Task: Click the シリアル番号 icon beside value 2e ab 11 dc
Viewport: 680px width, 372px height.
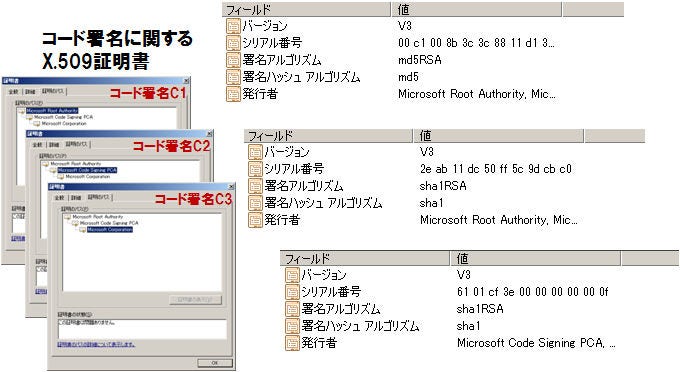Action: [x=255, y=169]
